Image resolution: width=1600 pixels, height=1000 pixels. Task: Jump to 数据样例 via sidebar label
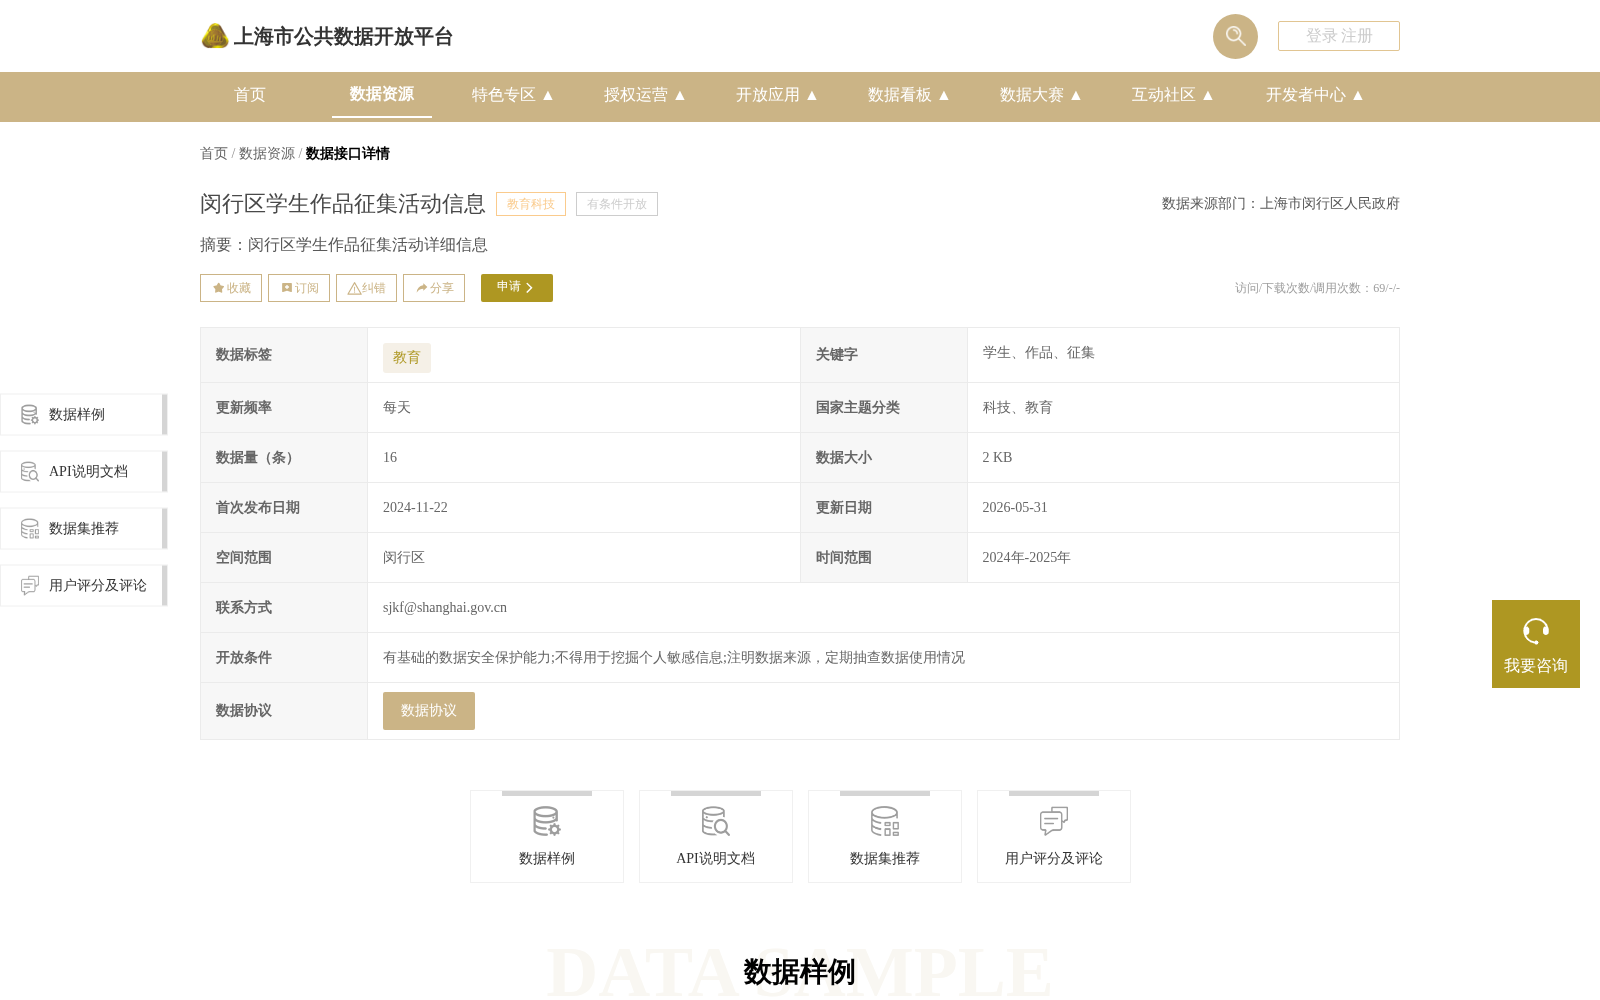coord(77,415)
